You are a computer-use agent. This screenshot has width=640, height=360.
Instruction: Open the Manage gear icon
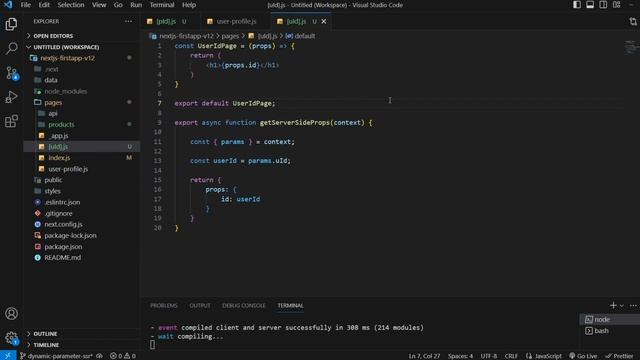pyautogui.click(x=11, y=338)
